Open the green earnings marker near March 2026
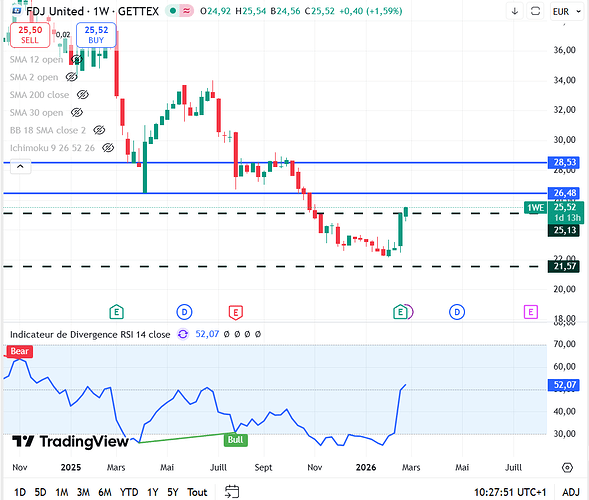This screenshot has width=589, height=500. (400, 312)
